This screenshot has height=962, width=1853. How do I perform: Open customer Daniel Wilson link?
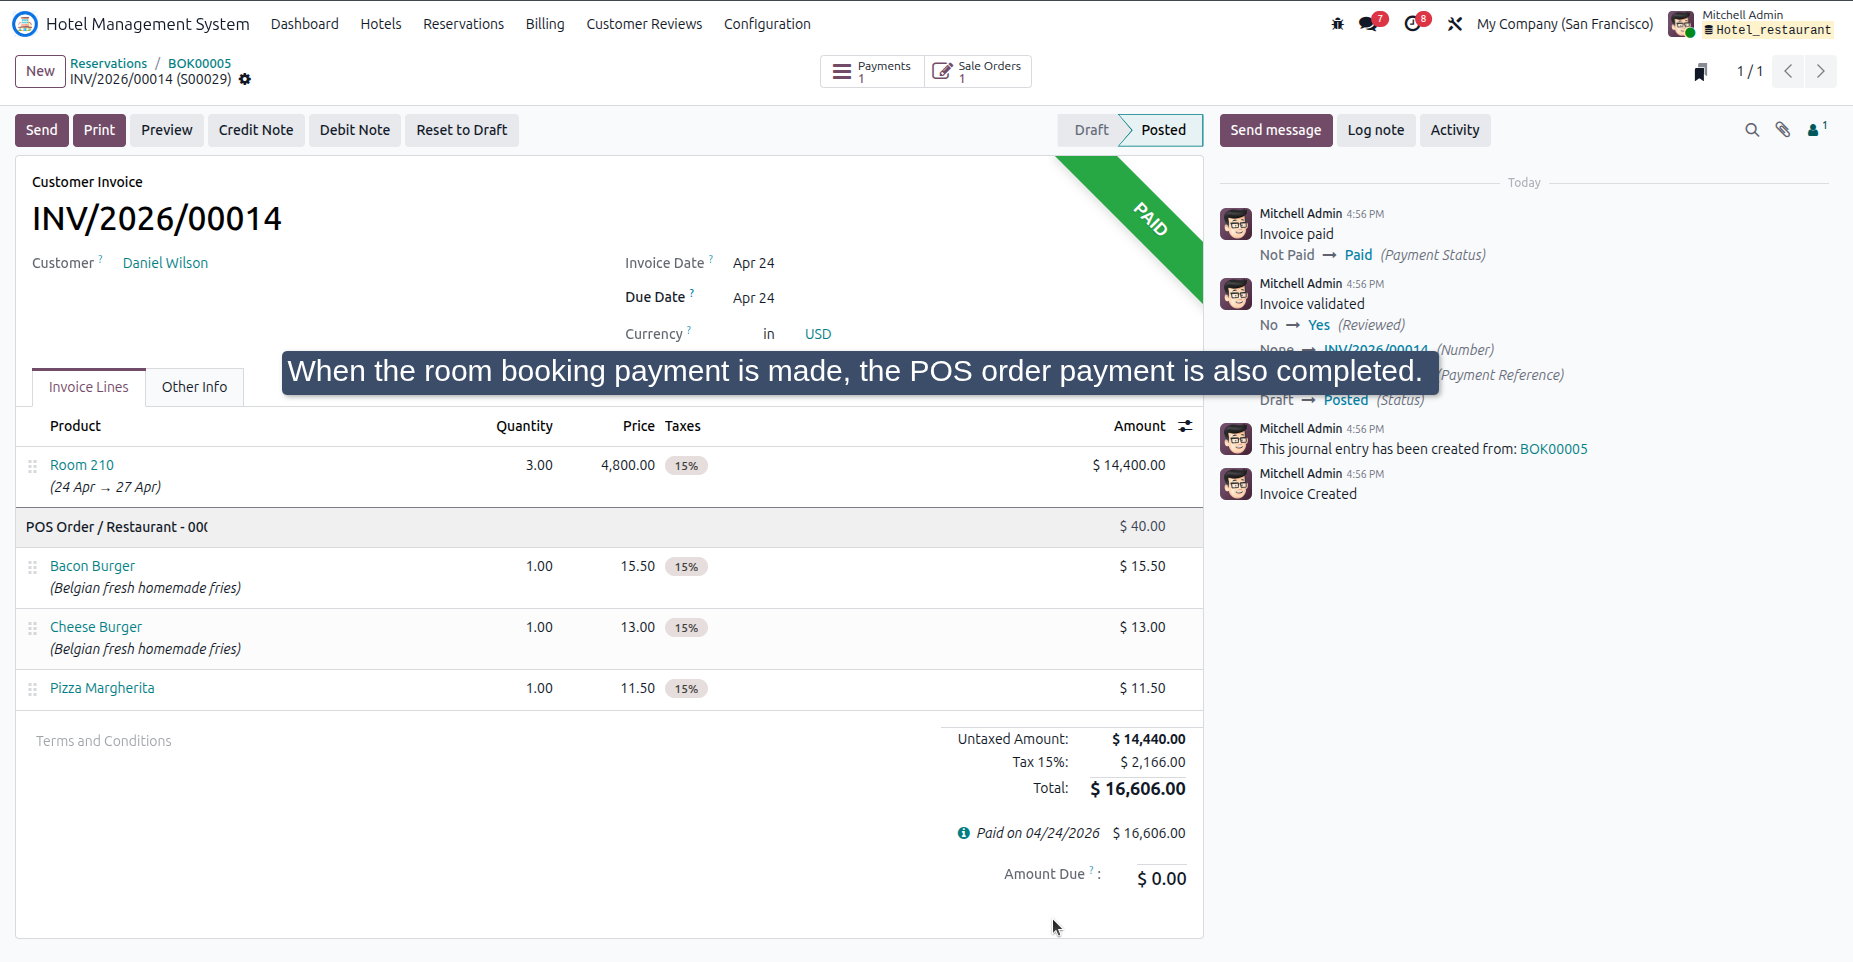[165, 263]
